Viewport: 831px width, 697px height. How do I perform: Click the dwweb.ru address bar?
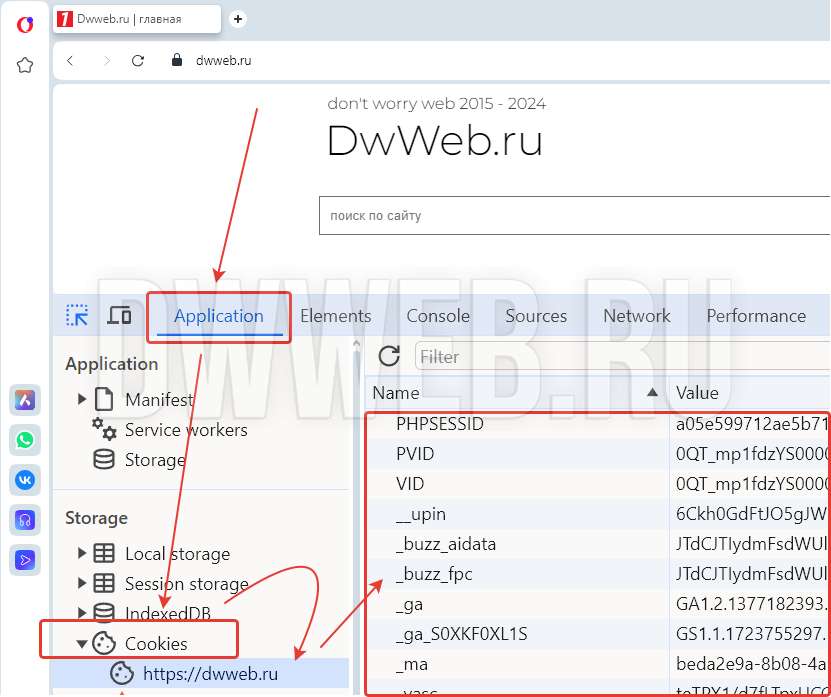[224, 60]
